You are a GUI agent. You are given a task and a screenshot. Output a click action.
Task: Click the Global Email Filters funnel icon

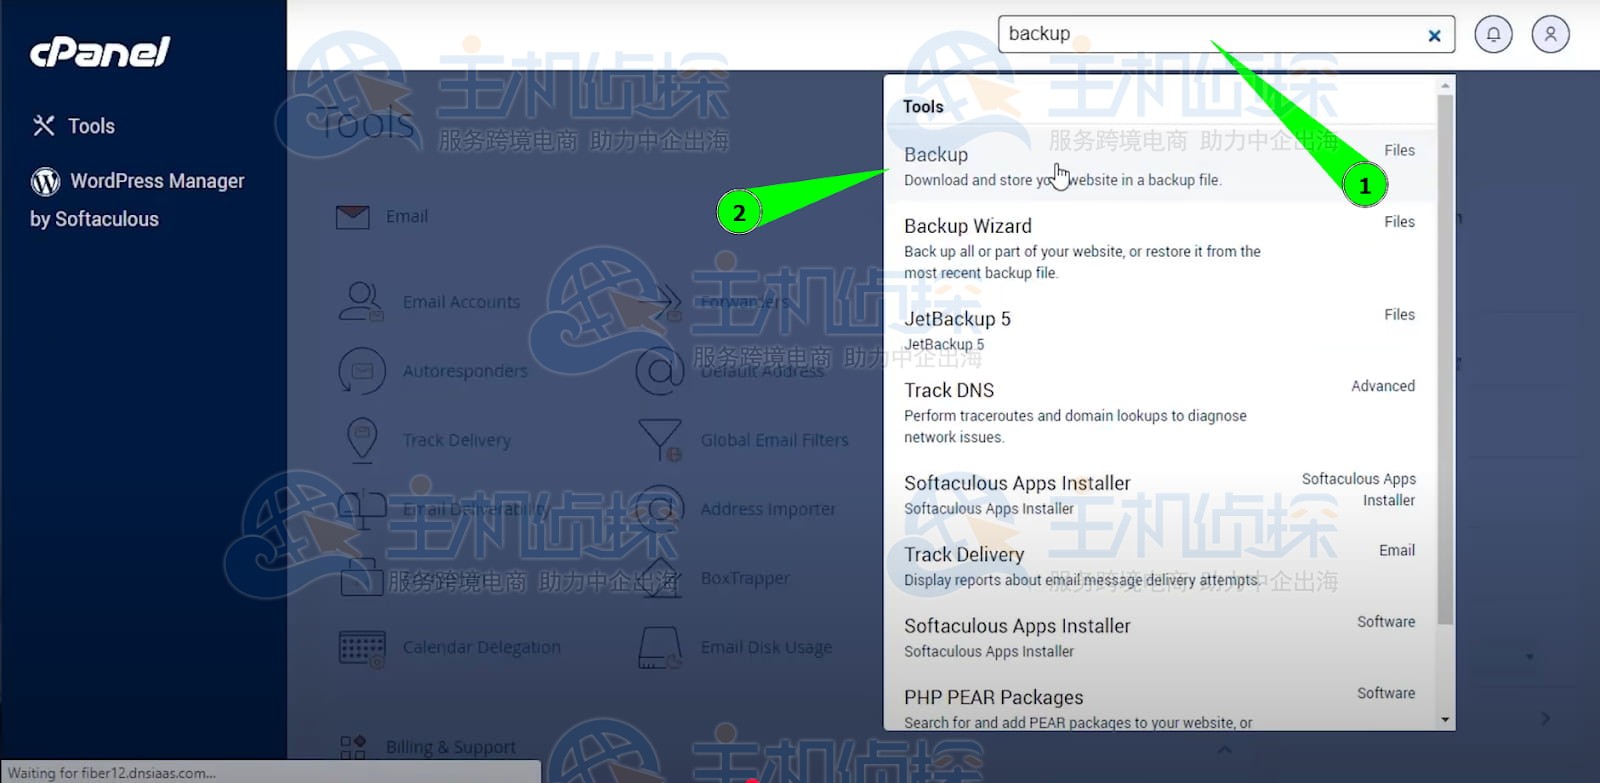pyautogui.click(x=660, y=440)
